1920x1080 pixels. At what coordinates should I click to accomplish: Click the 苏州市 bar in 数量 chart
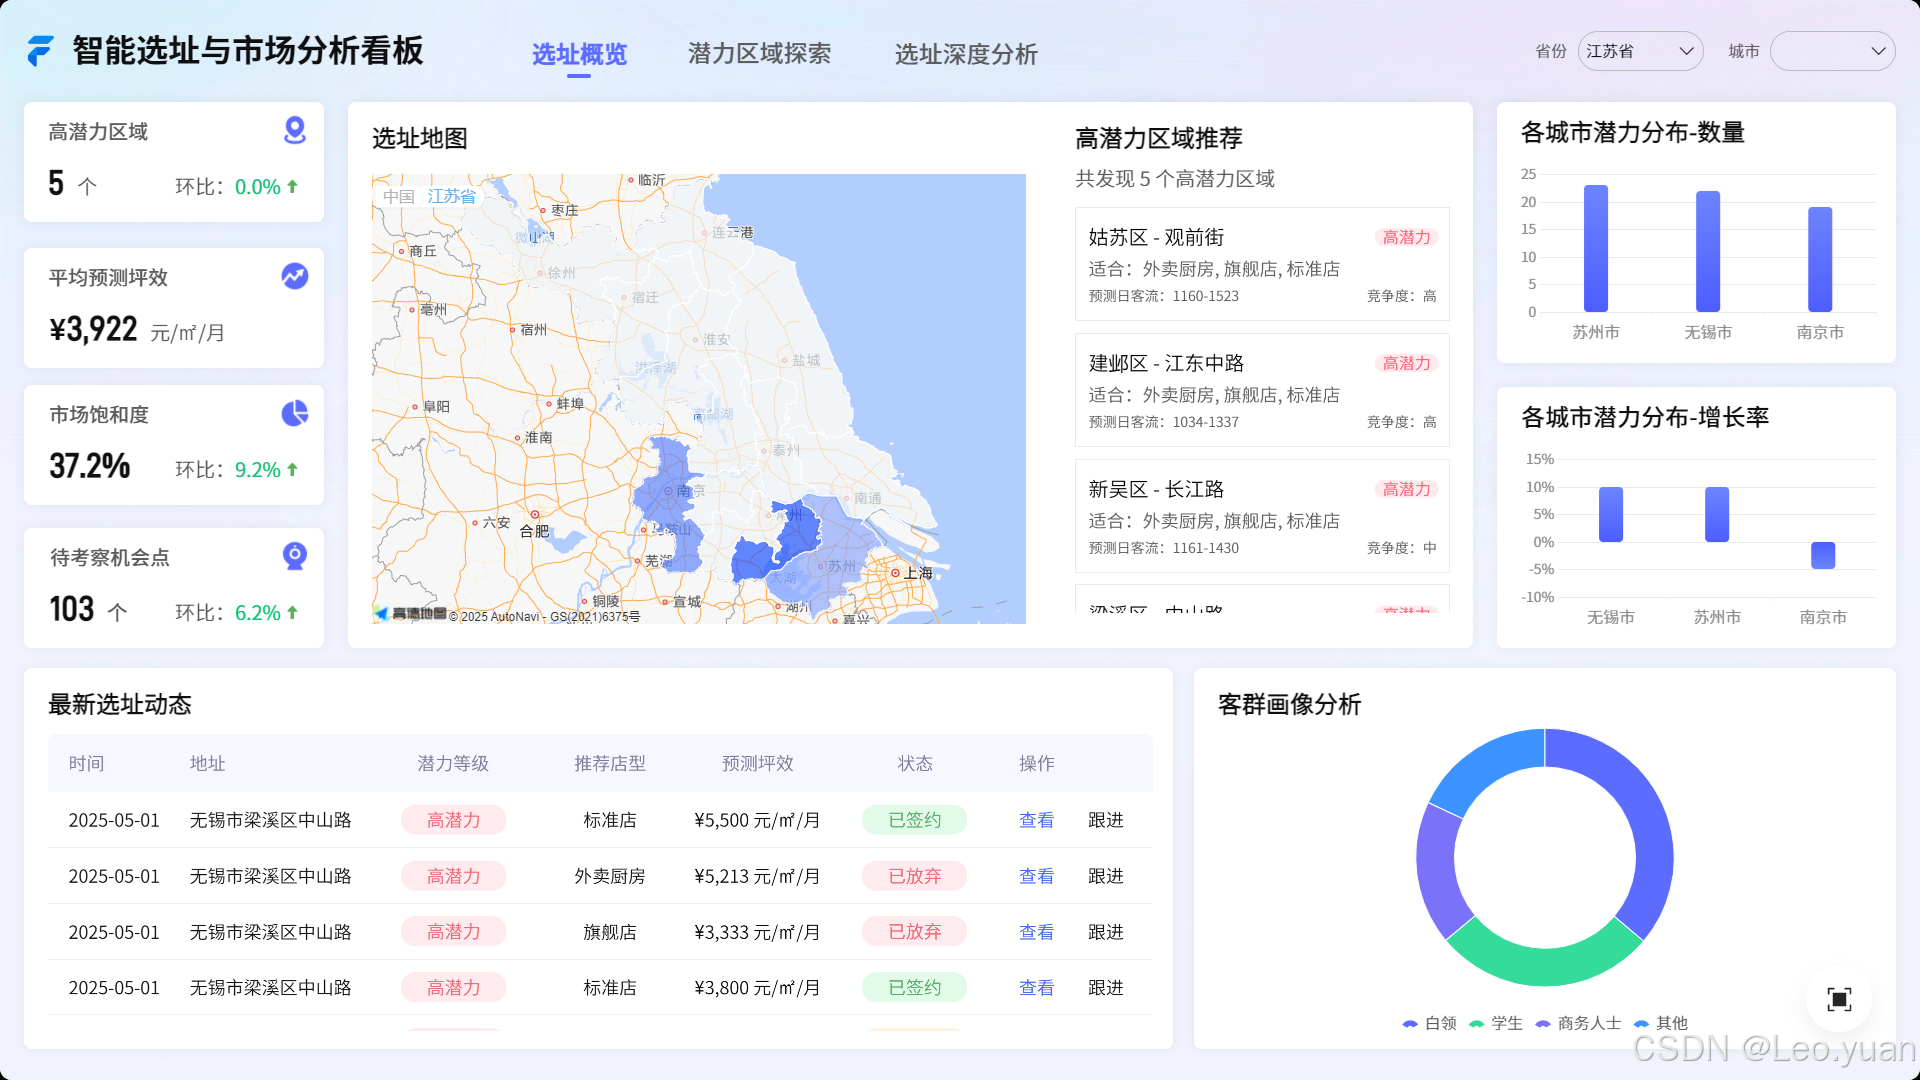(x=1596, y=249)
